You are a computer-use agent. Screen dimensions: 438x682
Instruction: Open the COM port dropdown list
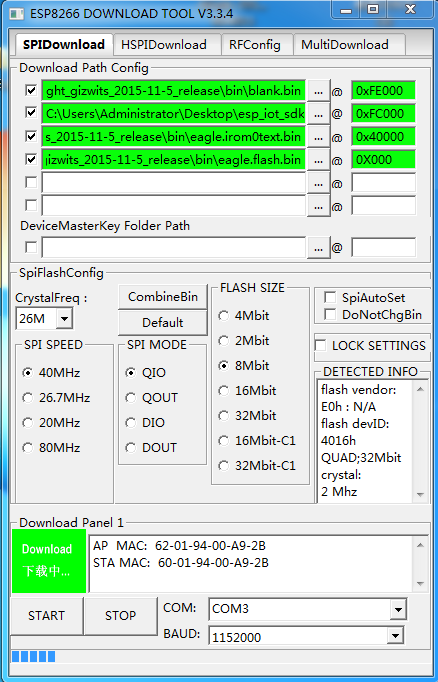pos(398,609)
